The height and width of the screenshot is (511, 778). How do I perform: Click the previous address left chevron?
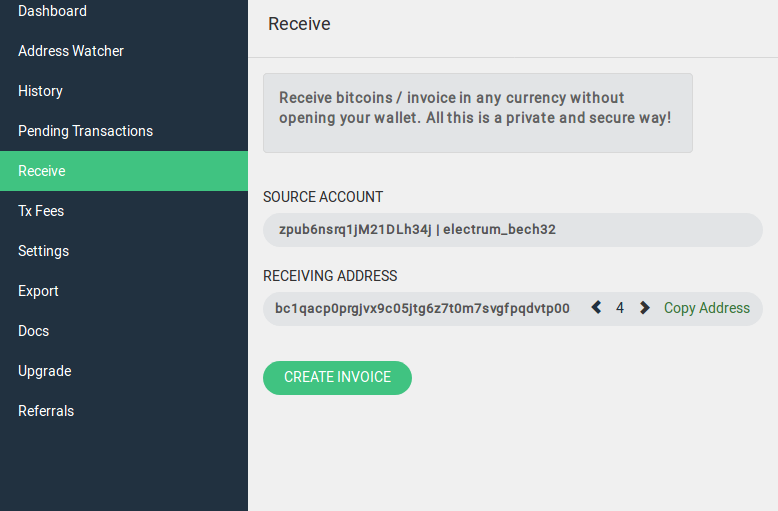point(596,308)
